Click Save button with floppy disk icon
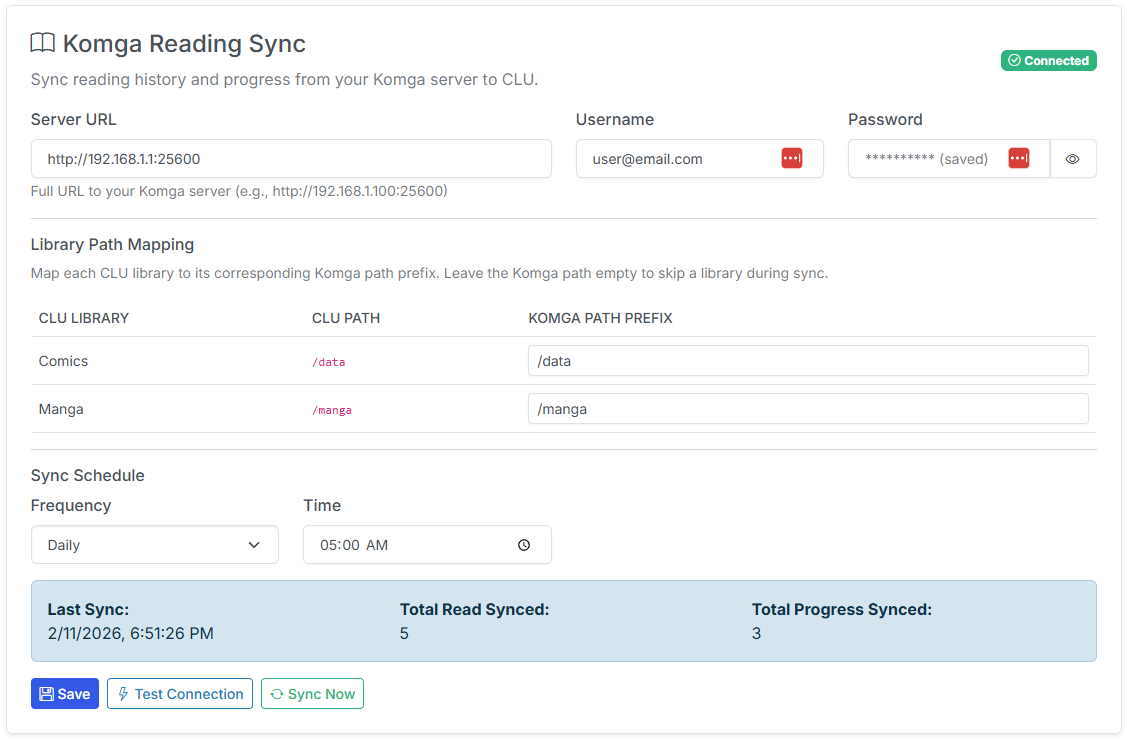 (65, 694)
